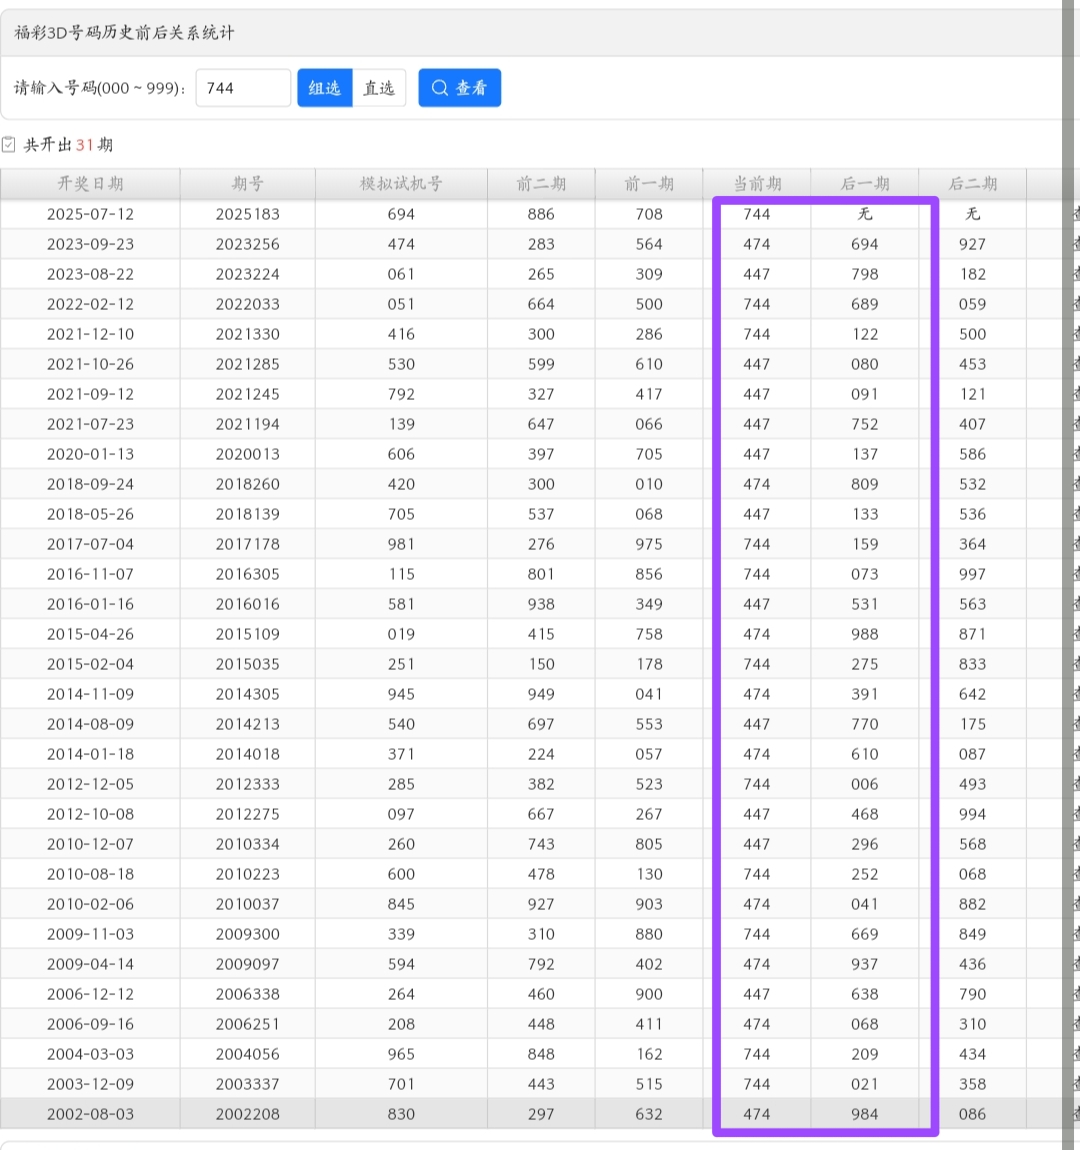Click the 模拟试机号 column header
This screenshot has height=1150, width=1080.
pos(401,184)
